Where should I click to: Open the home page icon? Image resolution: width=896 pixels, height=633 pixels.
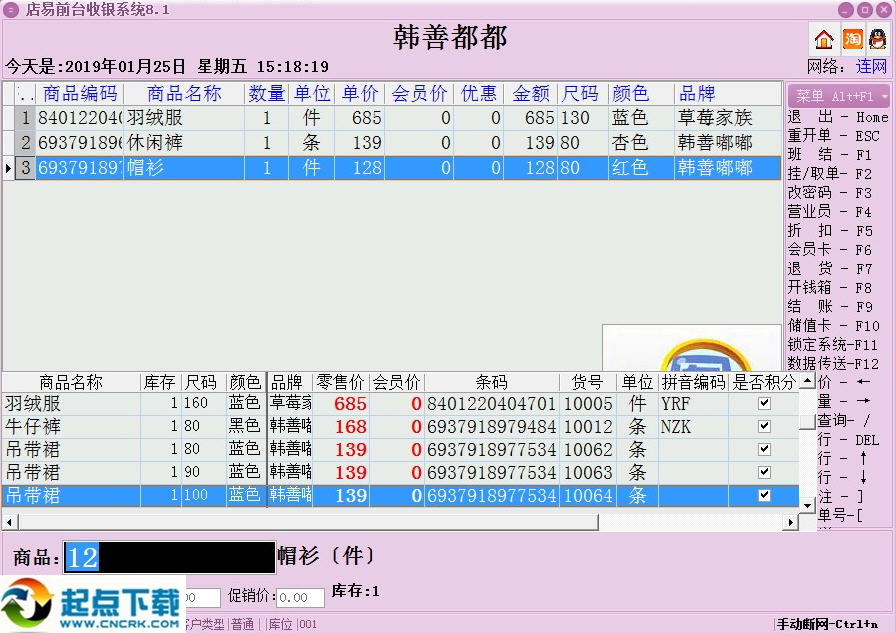pos(823,39)
